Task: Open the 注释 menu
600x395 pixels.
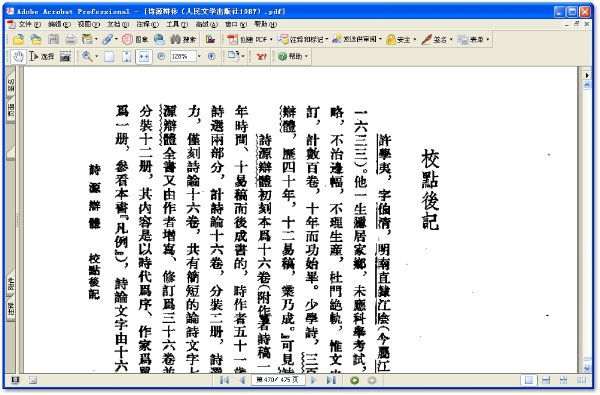Action: (x=148, y=24)
